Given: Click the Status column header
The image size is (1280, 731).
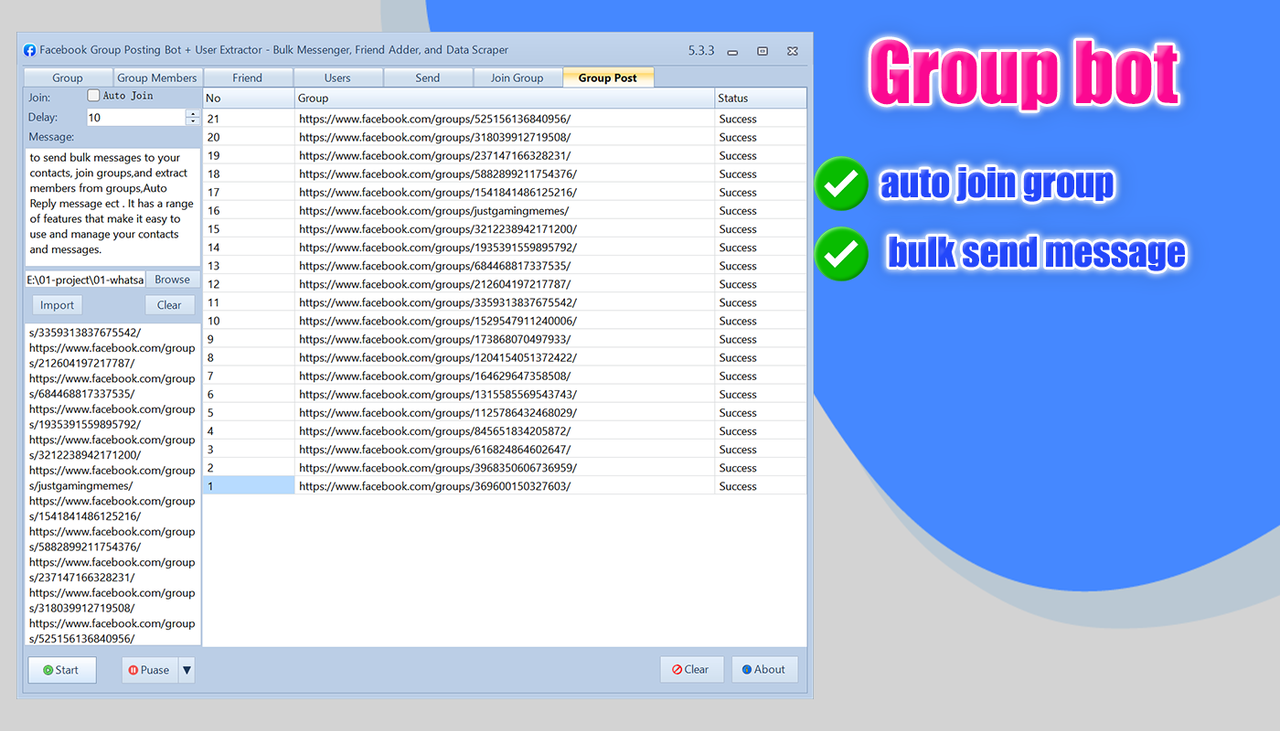Looking at the screenshot, I should tap(760, 98).
